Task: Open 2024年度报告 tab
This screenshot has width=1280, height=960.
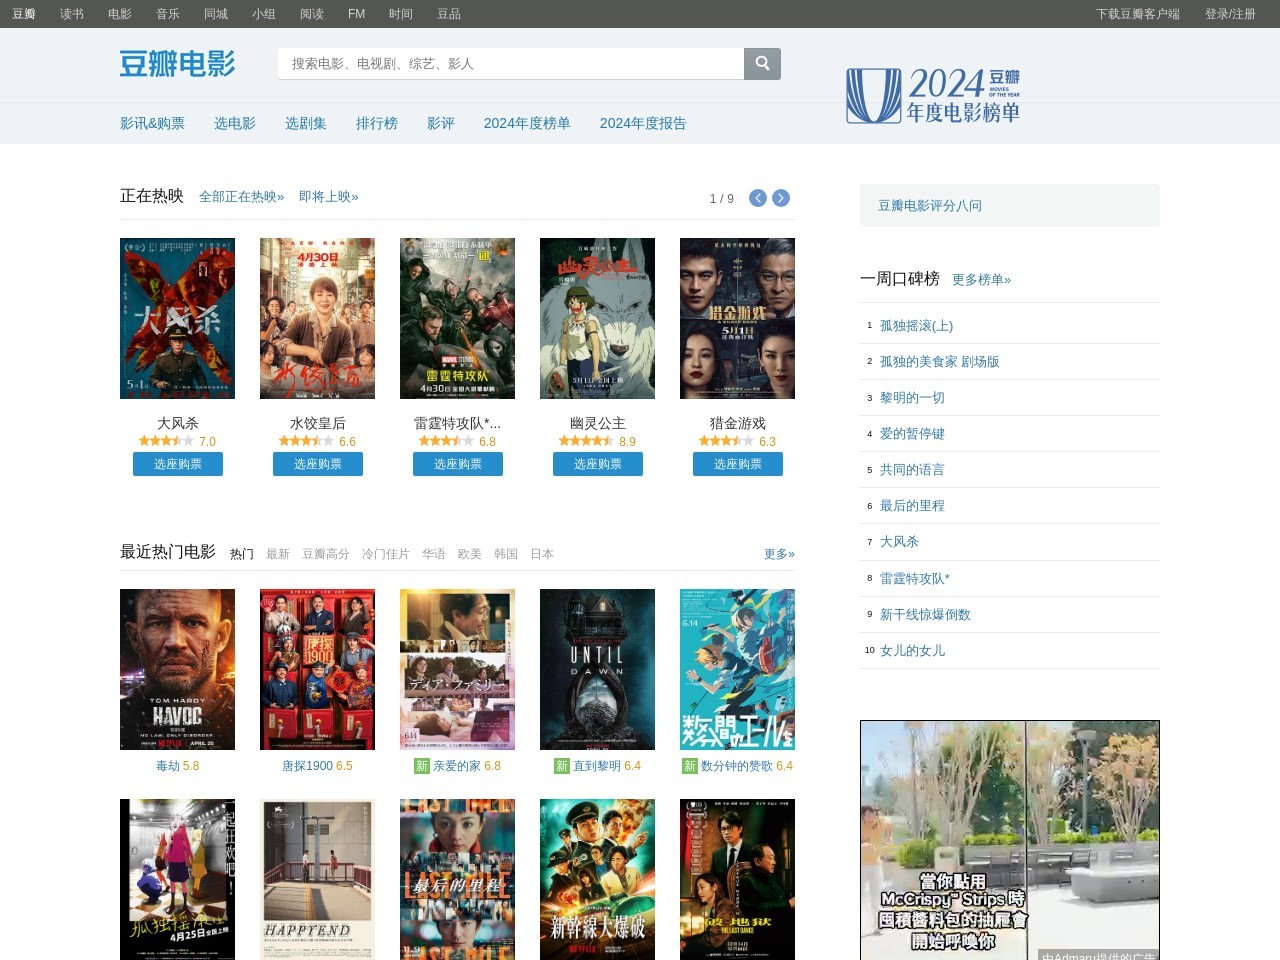Action: (x=643, y=123)
